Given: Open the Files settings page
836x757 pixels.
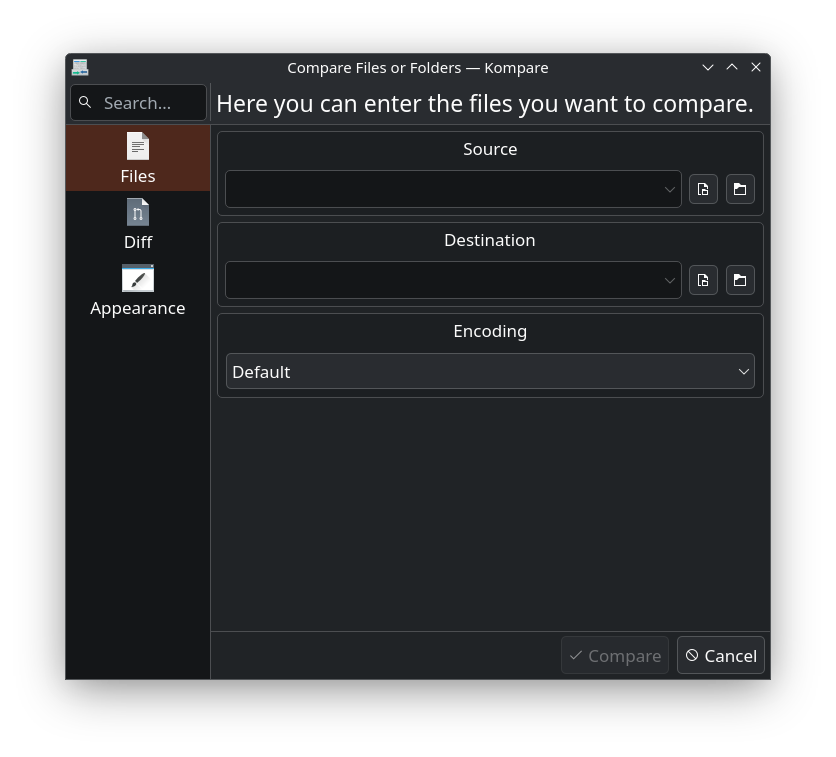Looking at the screenshot, I should [137, 157].
